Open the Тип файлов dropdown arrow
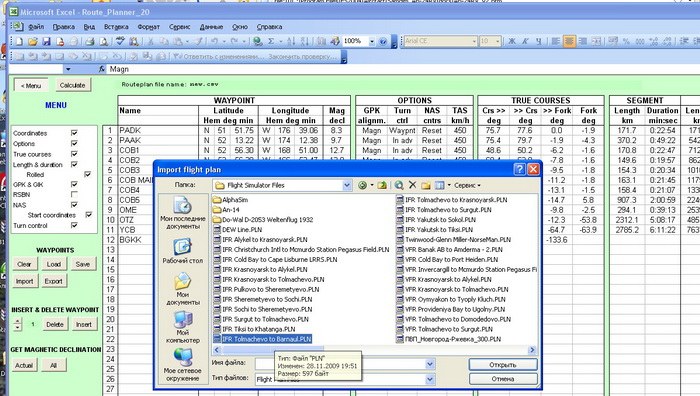700x396 pixels. tap(430, 379)
